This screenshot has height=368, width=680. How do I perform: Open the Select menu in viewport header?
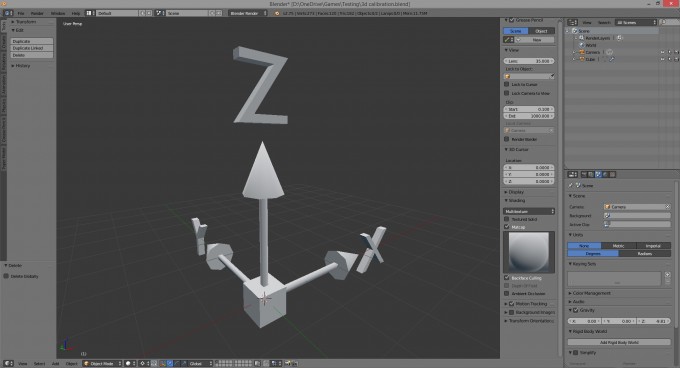coord(39,363)
